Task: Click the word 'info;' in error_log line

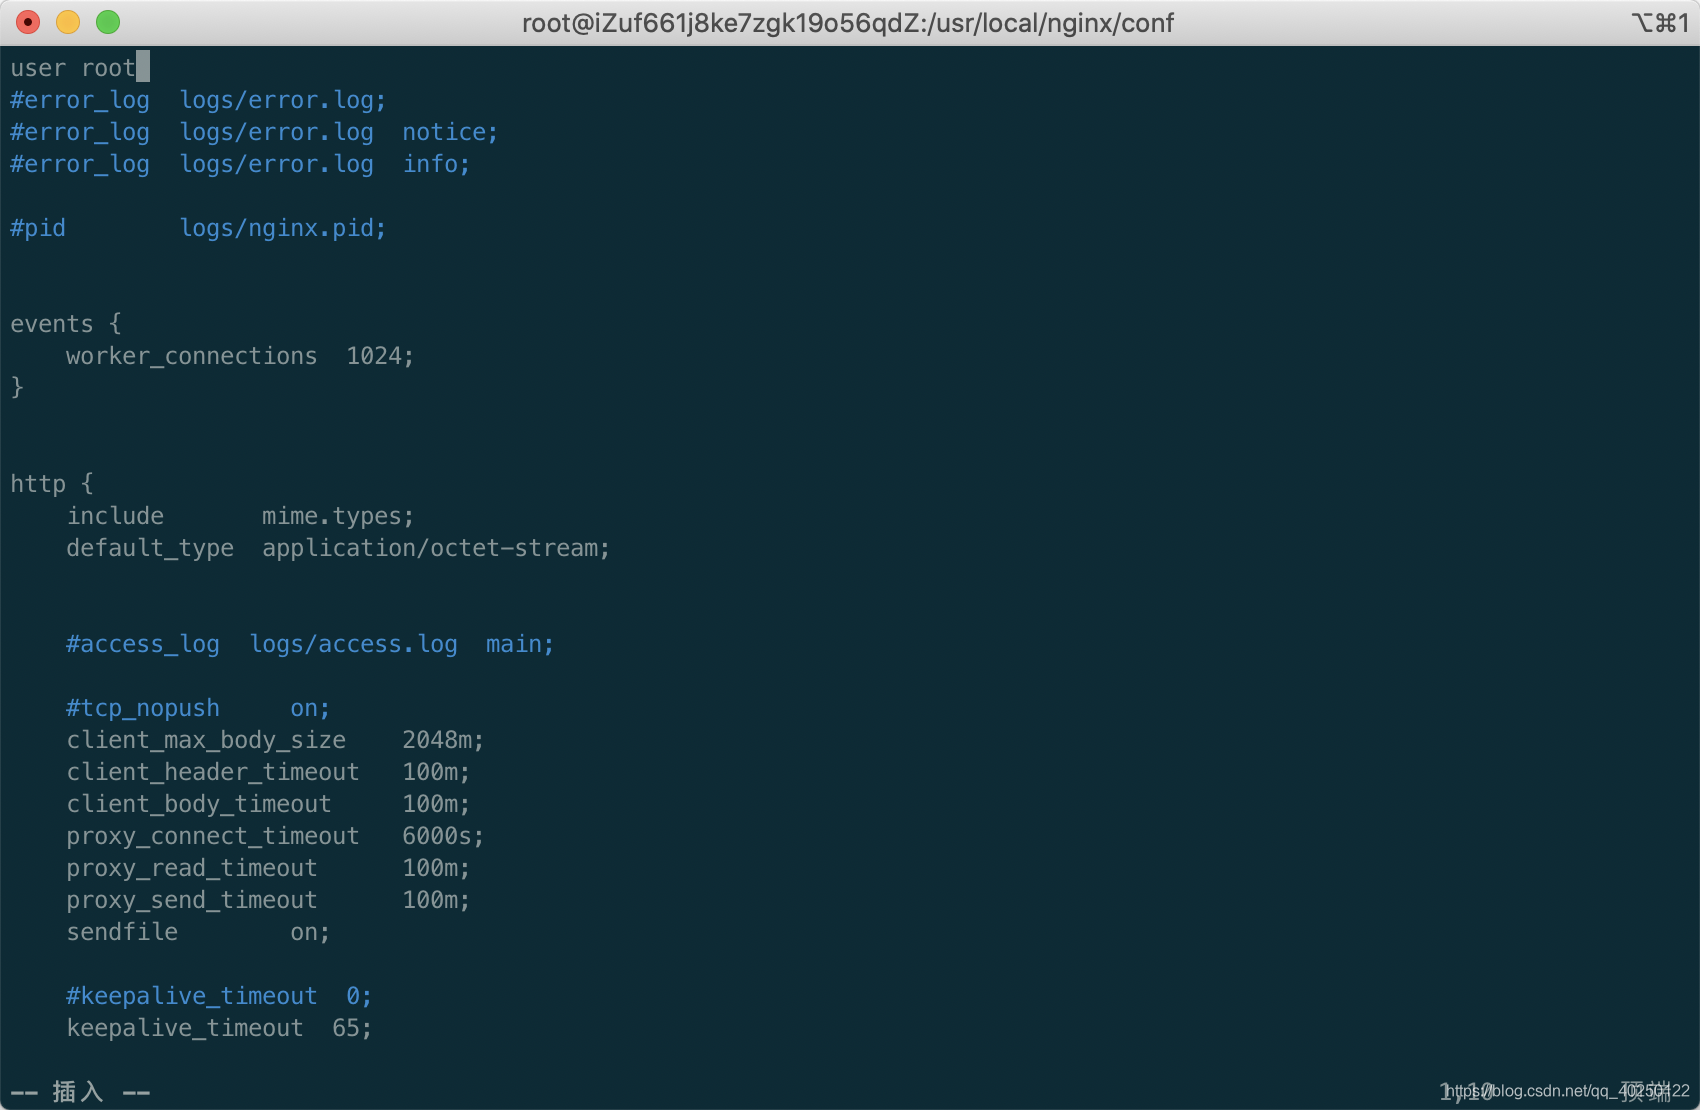Action: coord(436,164)
